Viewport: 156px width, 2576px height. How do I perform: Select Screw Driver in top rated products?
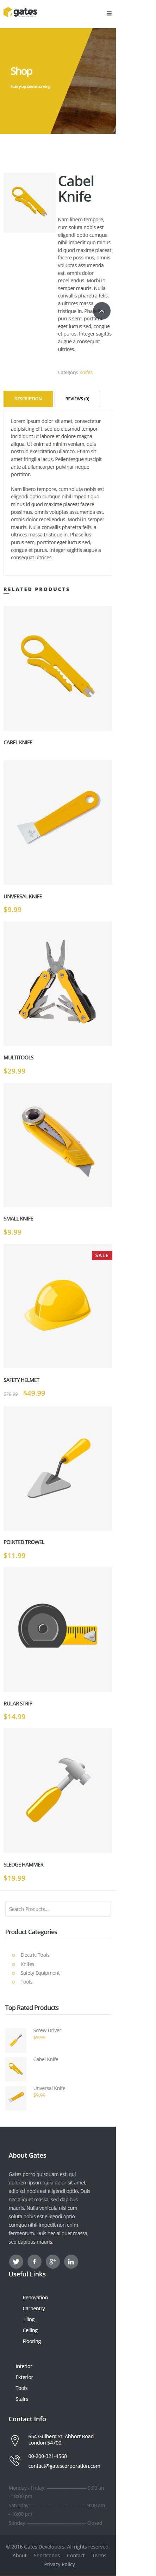tap(47, 2030)
